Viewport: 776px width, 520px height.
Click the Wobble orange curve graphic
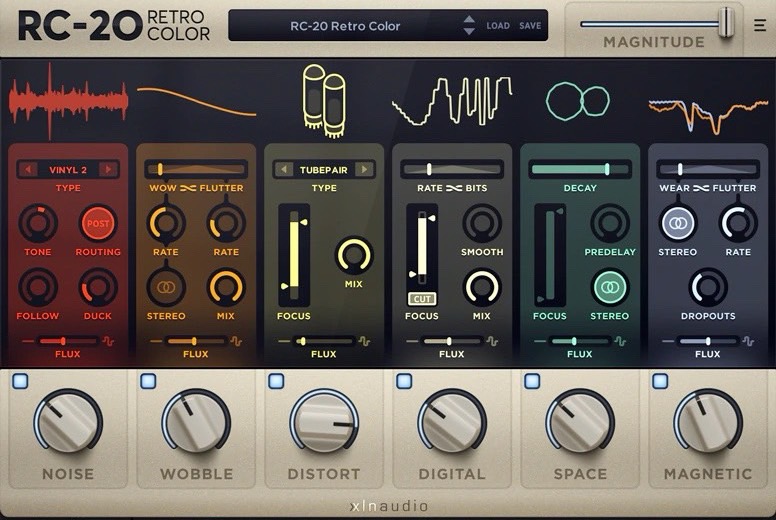(196, 101)
